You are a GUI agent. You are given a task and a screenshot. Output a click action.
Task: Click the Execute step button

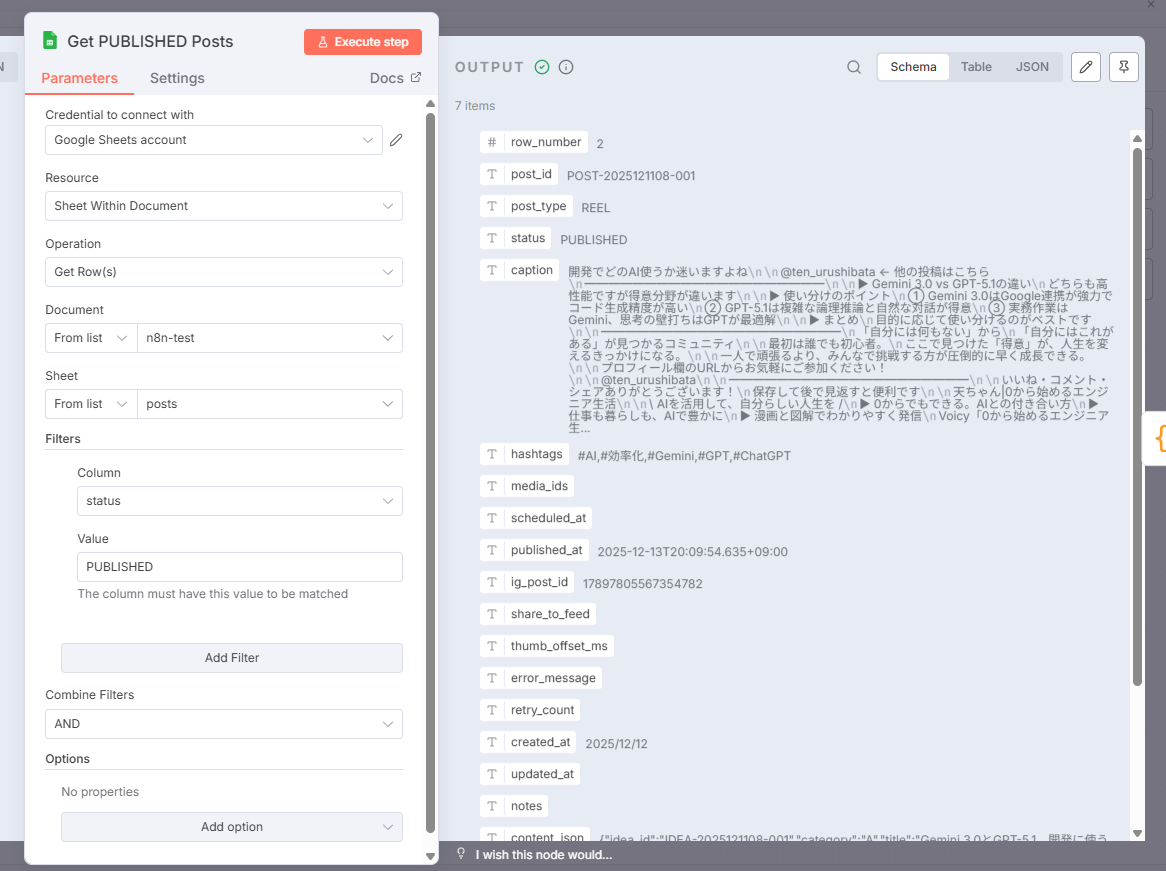[x=363, y=42]
